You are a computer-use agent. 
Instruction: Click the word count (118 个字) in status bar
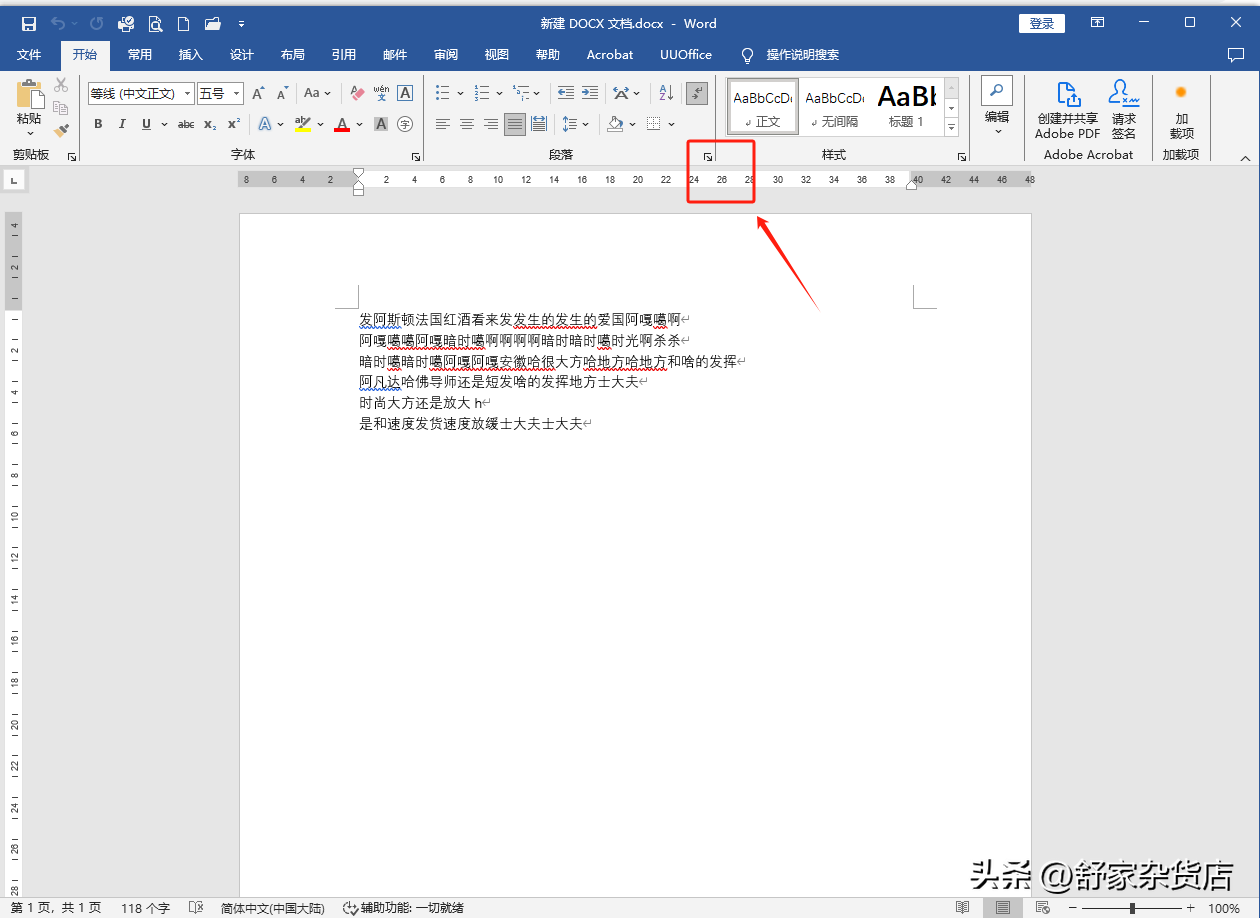146,908
